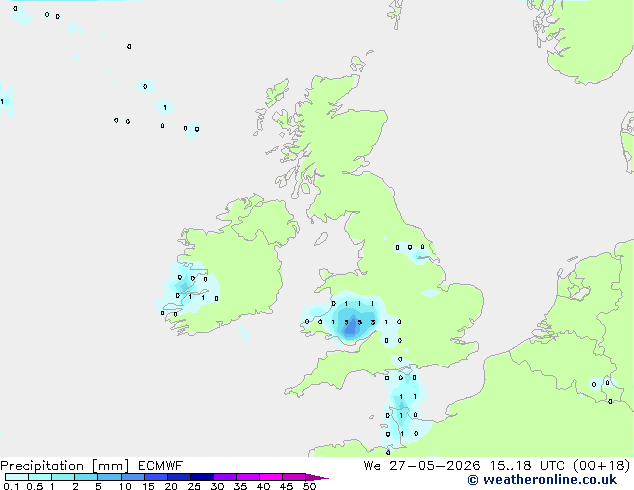Click the legend label "45"
The image size is (634, 490).
286,486
